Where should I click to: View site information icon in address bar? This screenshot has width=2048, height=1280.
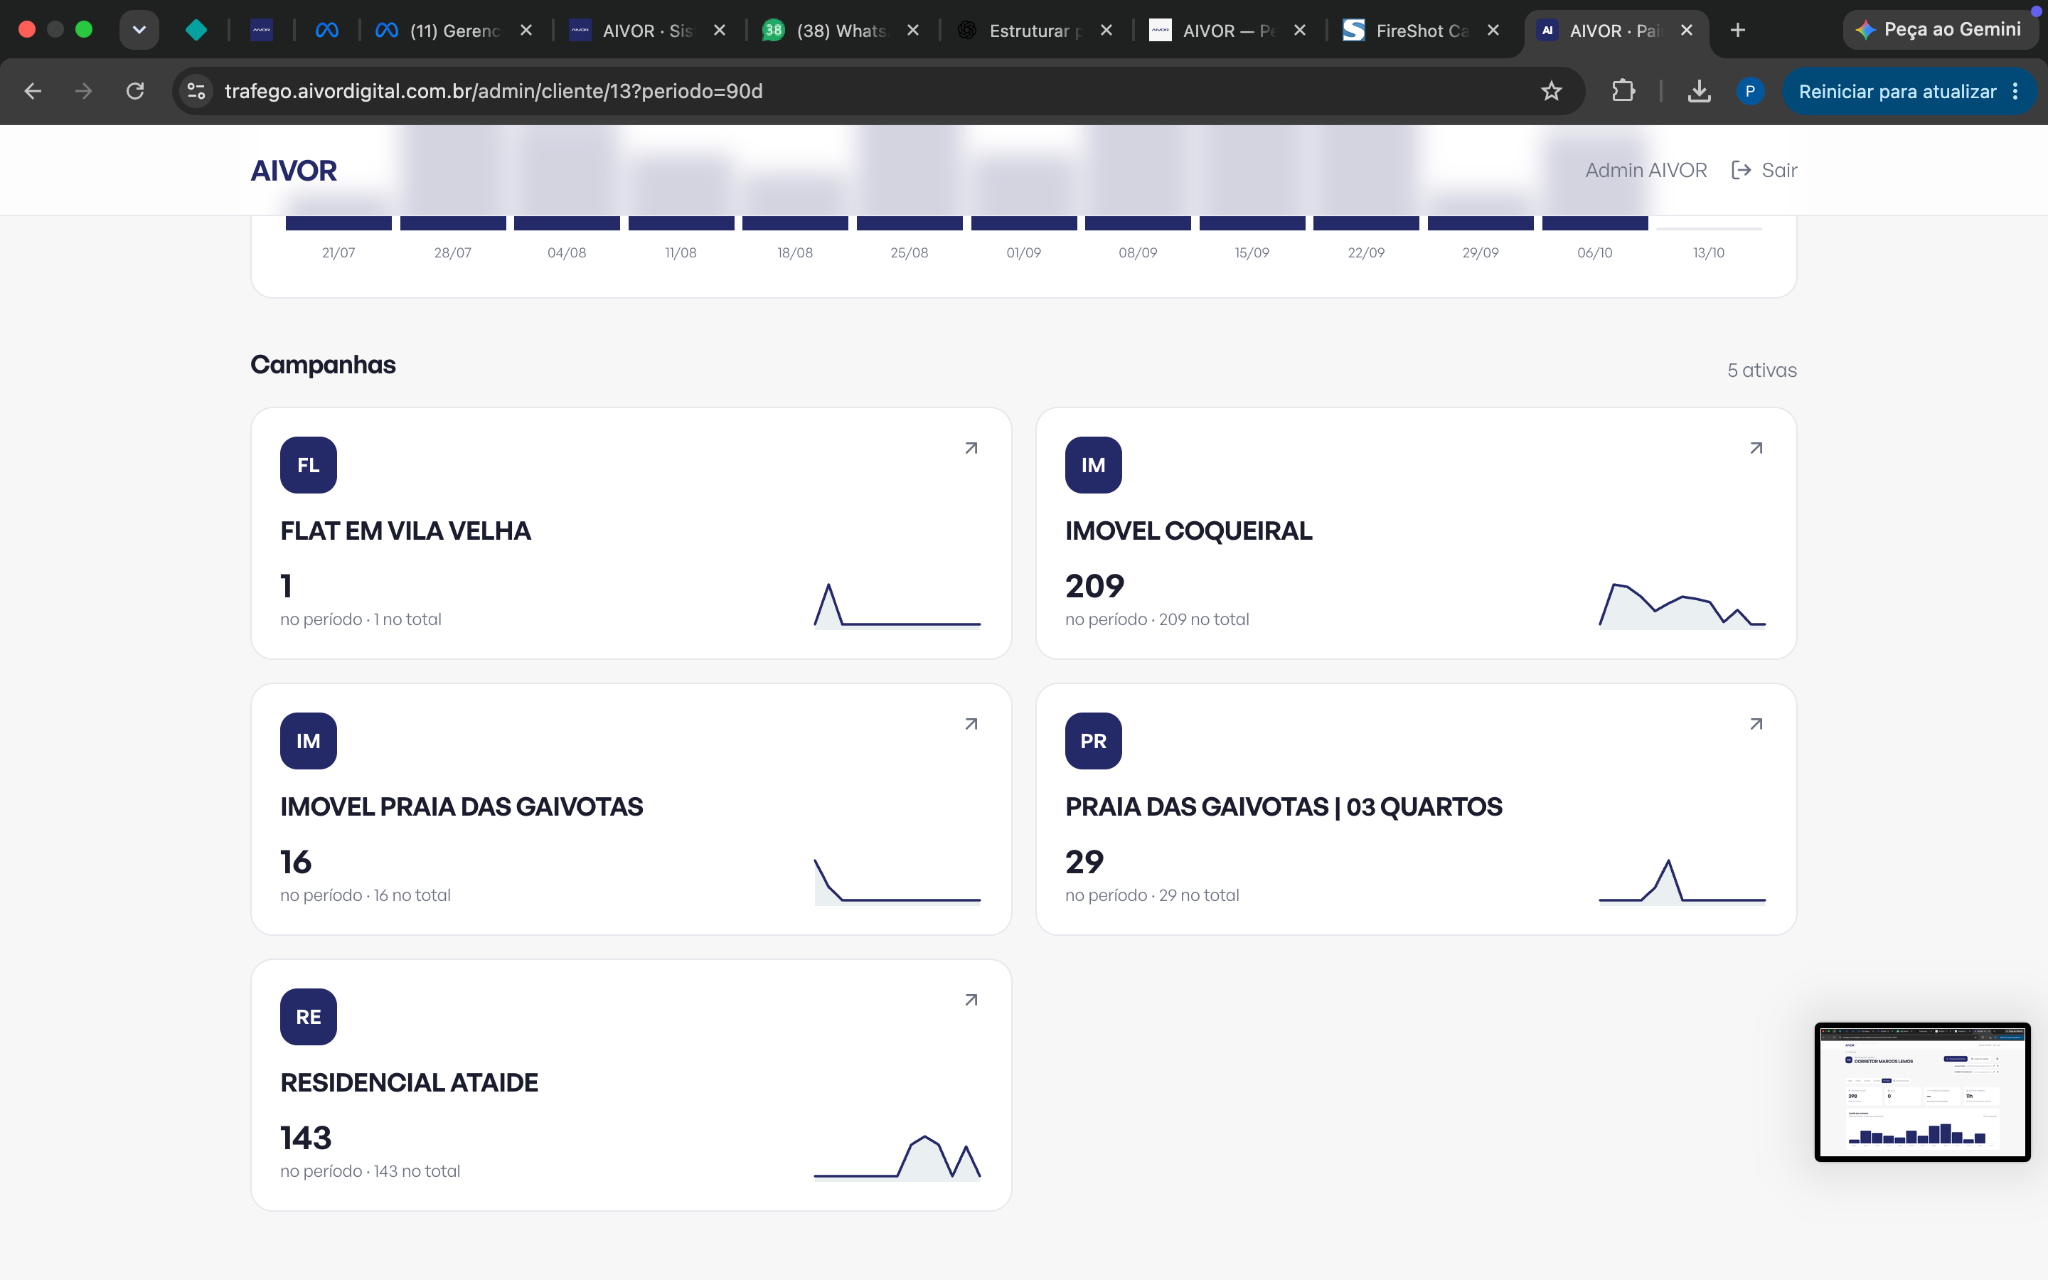pos(196,91)
